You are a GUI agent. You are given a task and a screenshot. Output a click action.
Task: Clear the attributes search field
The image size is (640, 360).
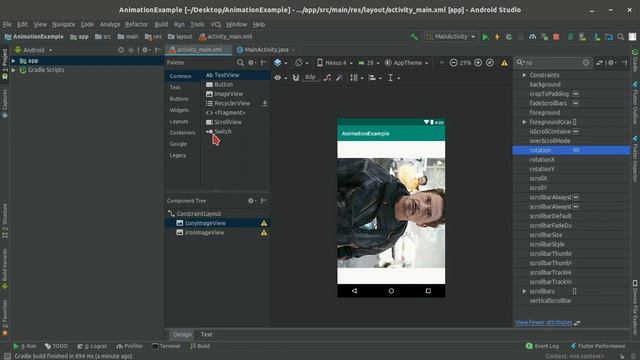tap(586, 62)
